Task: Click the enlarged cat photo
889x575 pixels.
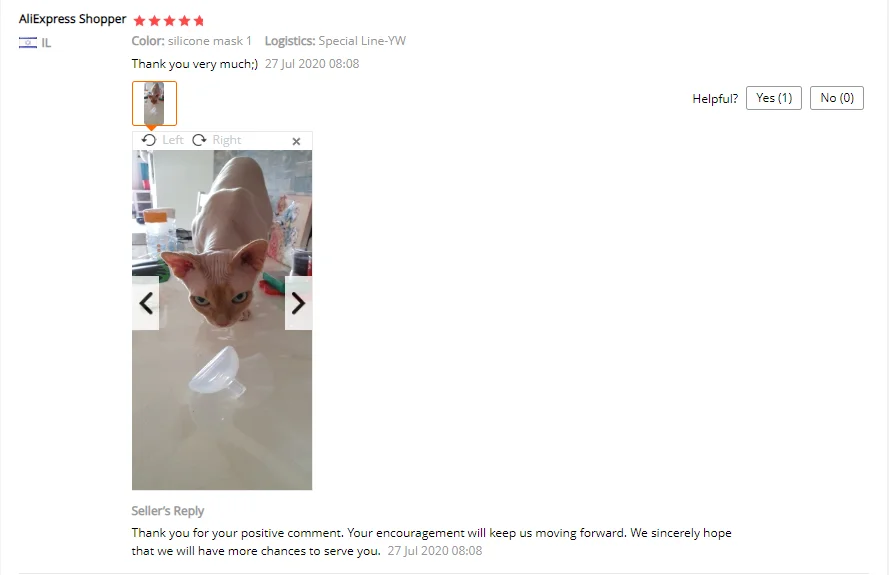Action: pos(222,320)
